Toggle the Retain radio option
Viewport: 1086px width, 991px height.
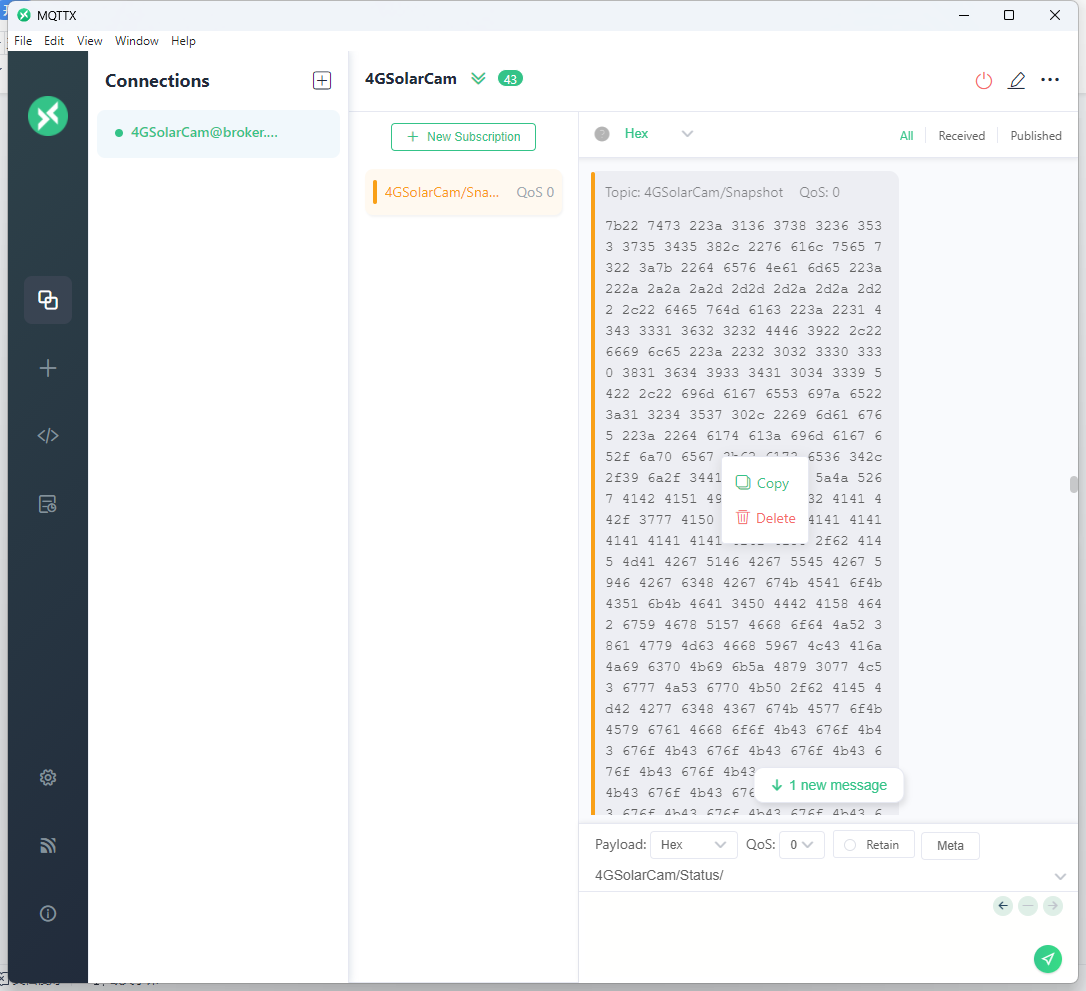[873, 845]
